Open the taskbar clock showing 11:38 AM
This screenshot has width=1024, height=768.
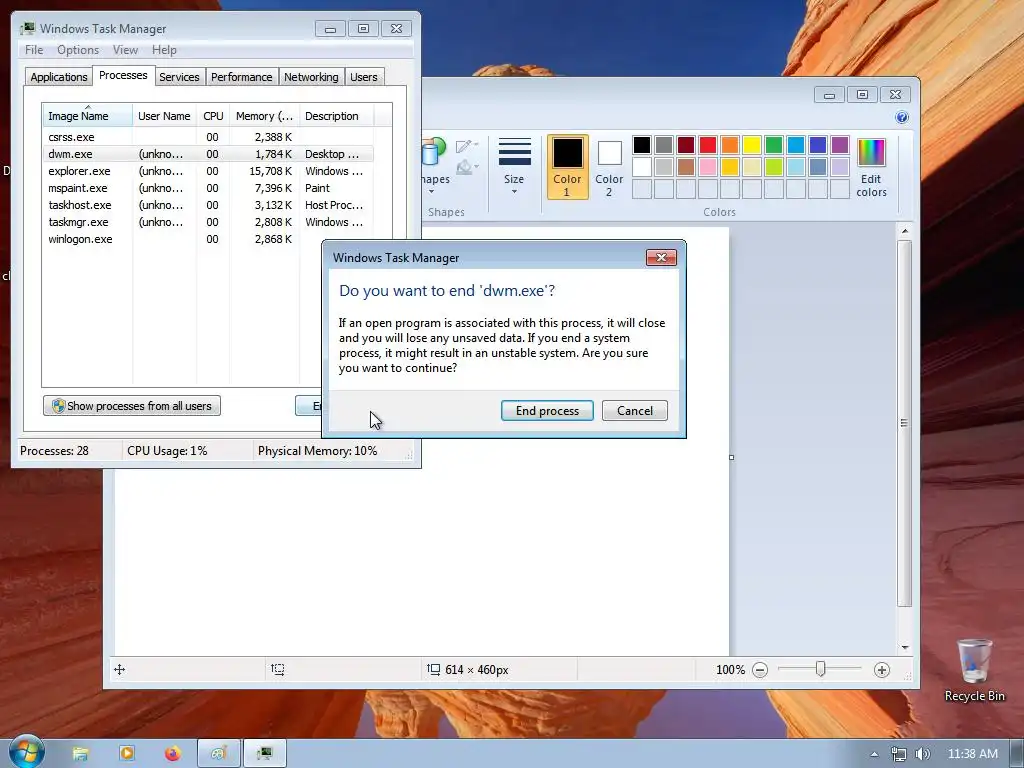(972, 754)
